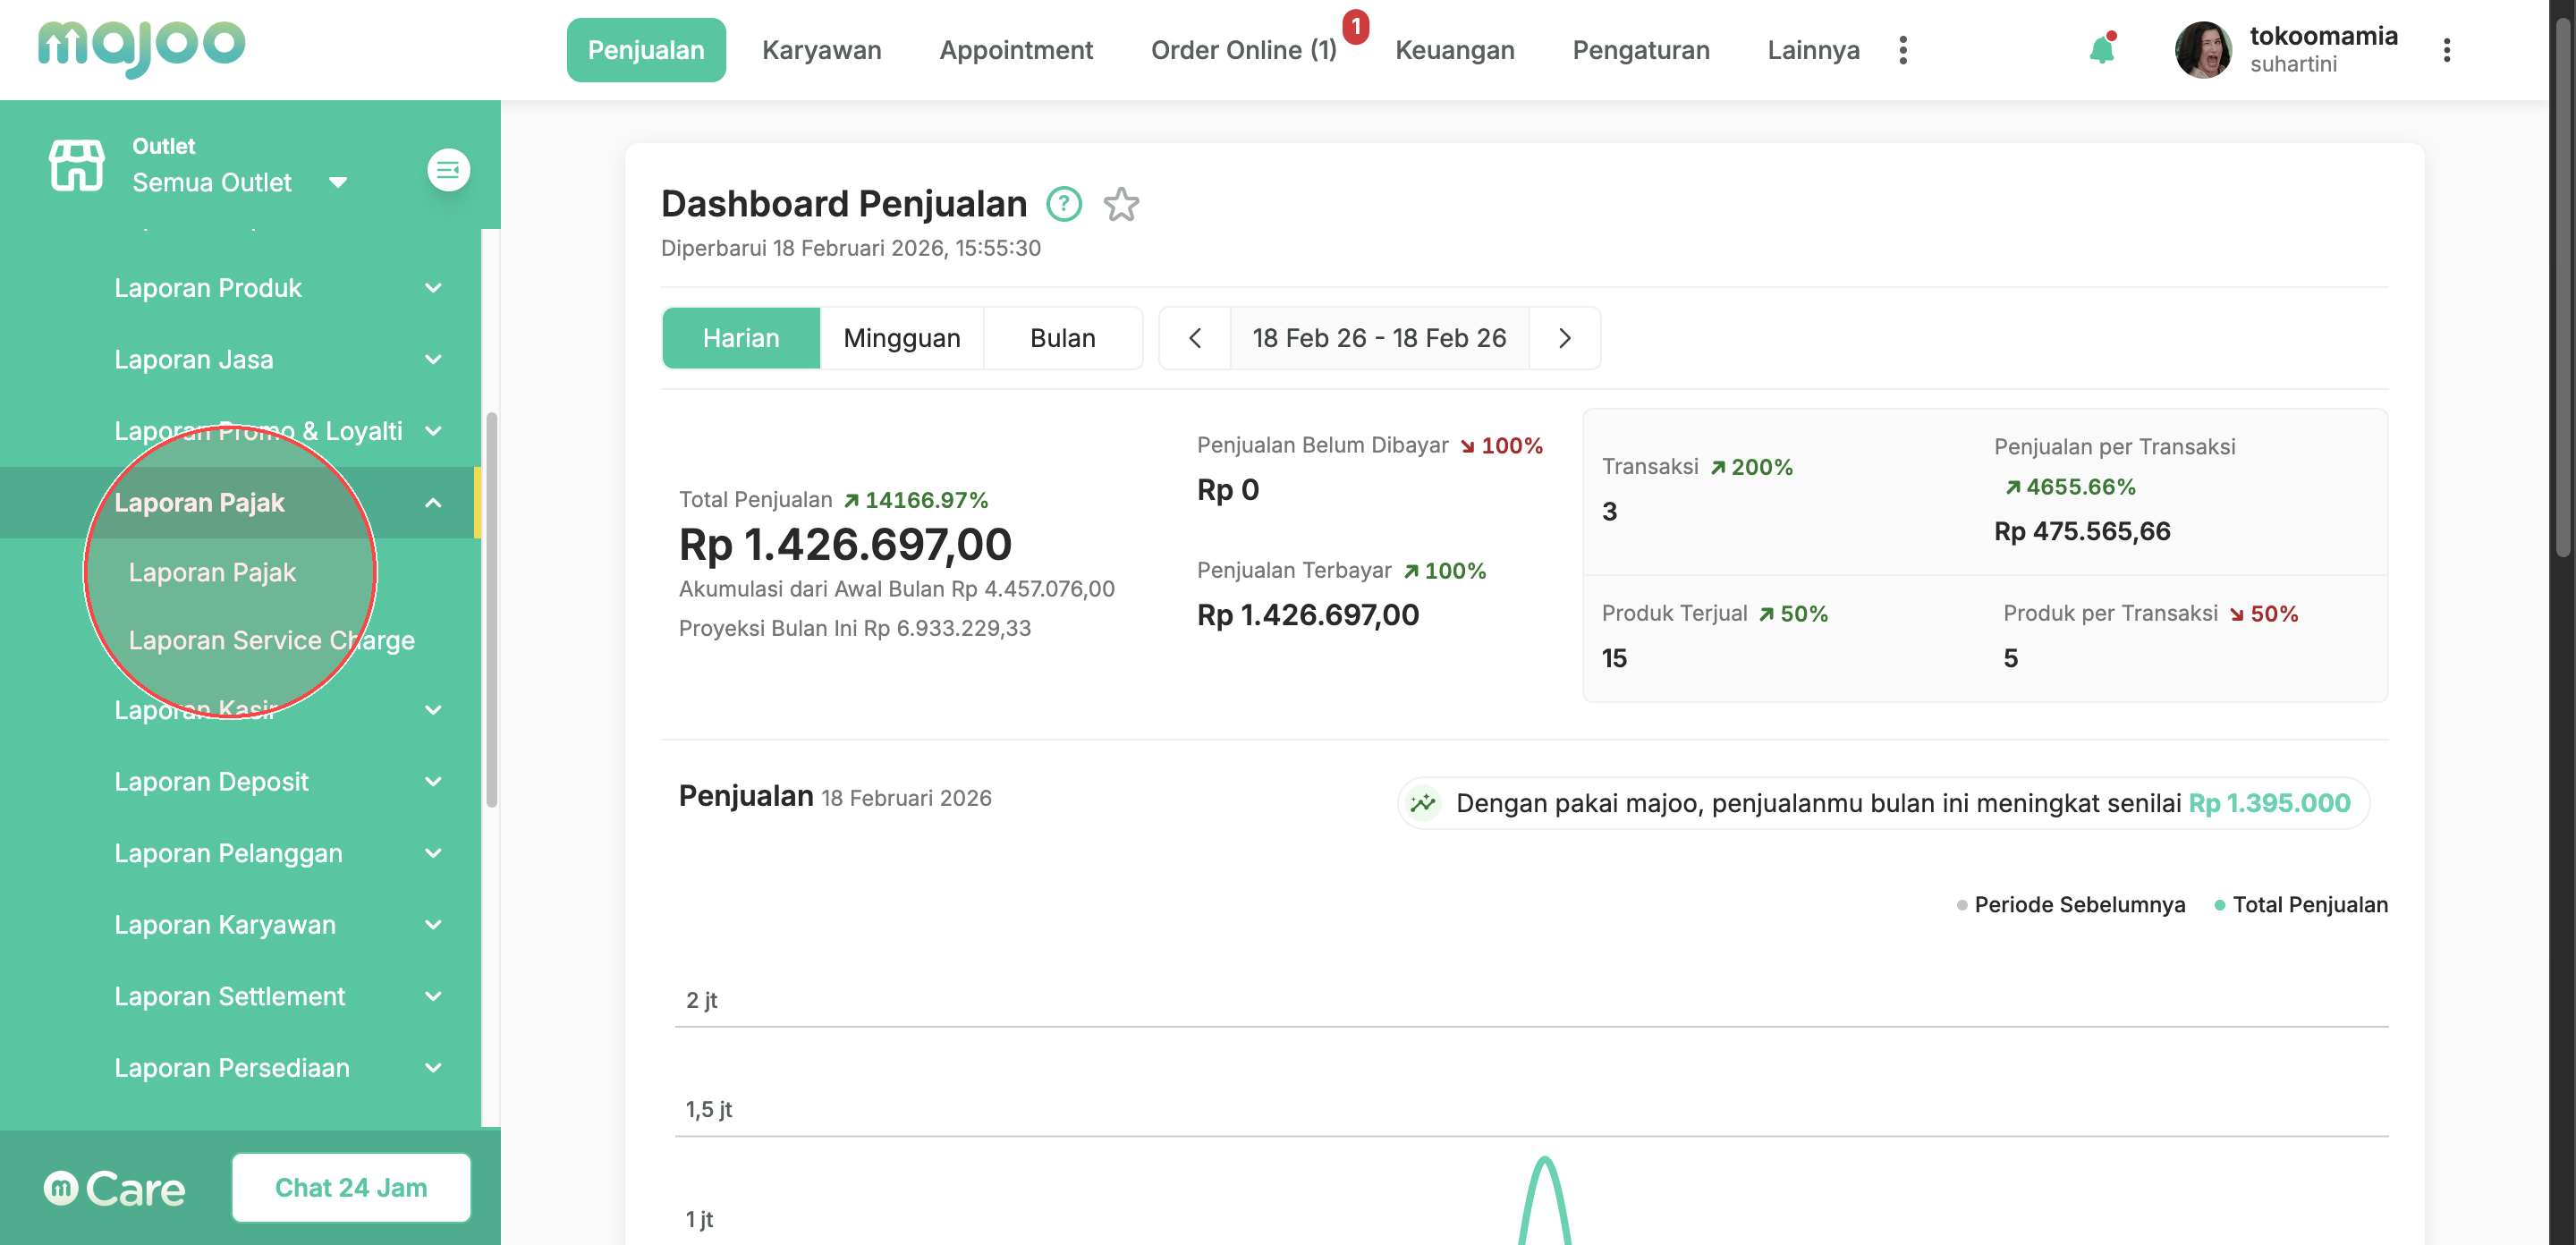The width and height of the screenshot is (2576, 1245).
Task: Open the Order Online menu
Action: coord(1243,50)
